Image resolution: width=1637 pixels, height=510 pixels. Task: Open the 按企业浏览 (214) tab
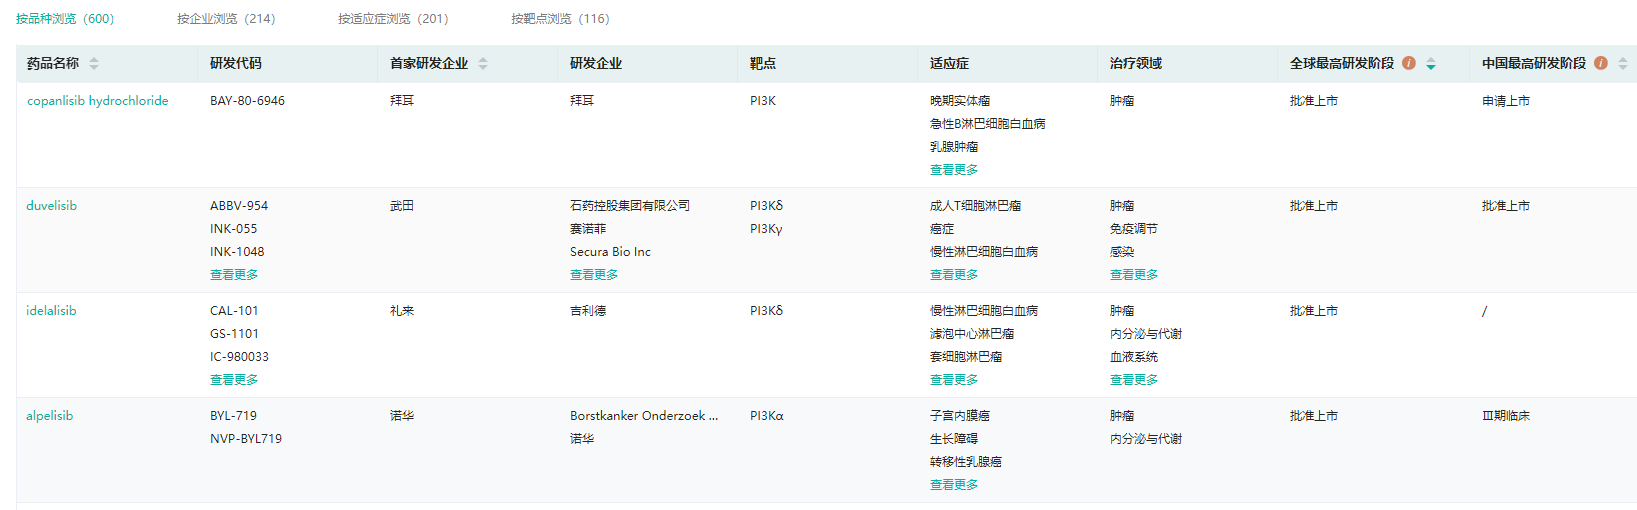pos(226,19)
